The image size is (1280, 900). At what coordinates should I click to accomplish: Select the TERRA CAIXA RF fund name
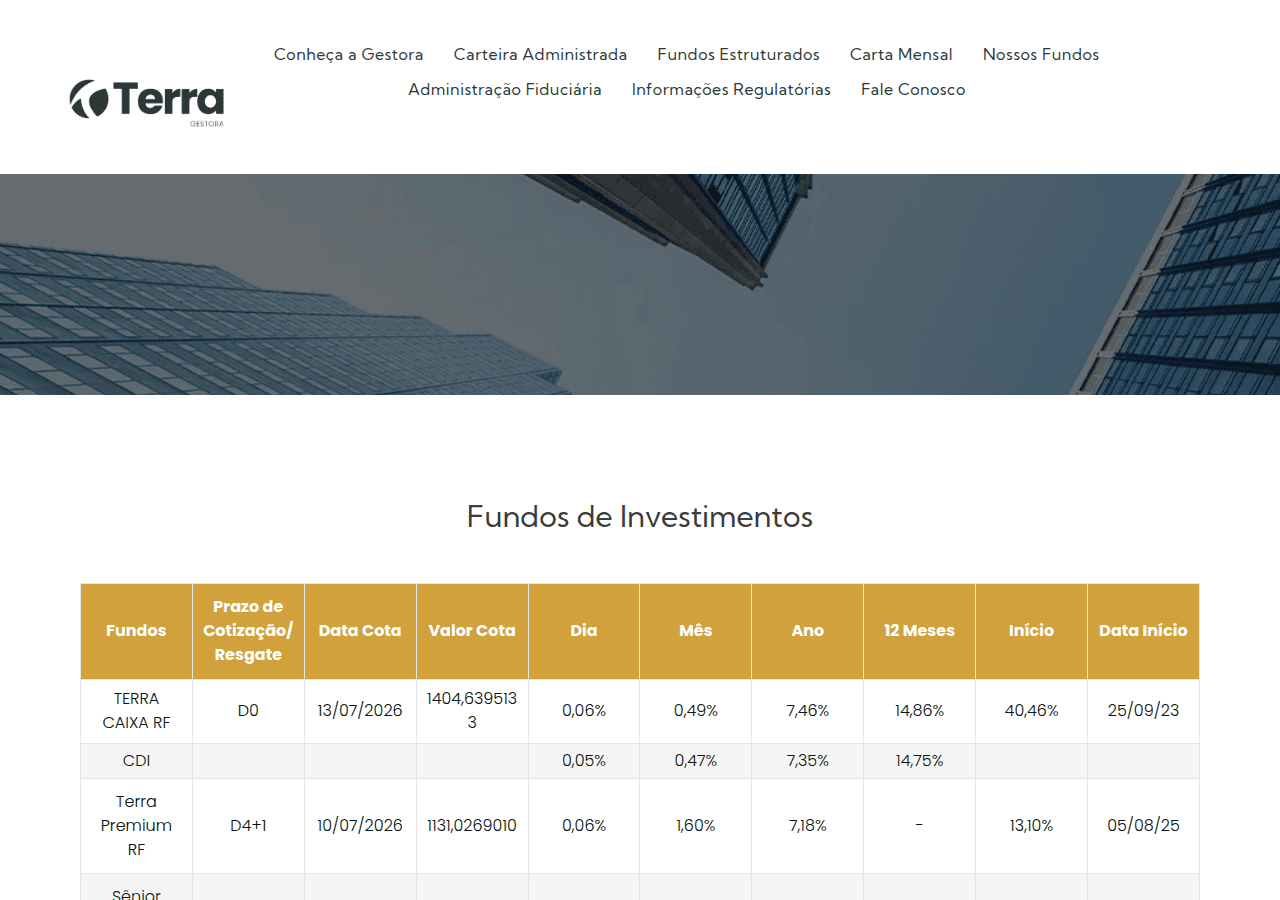pos(136,710)
